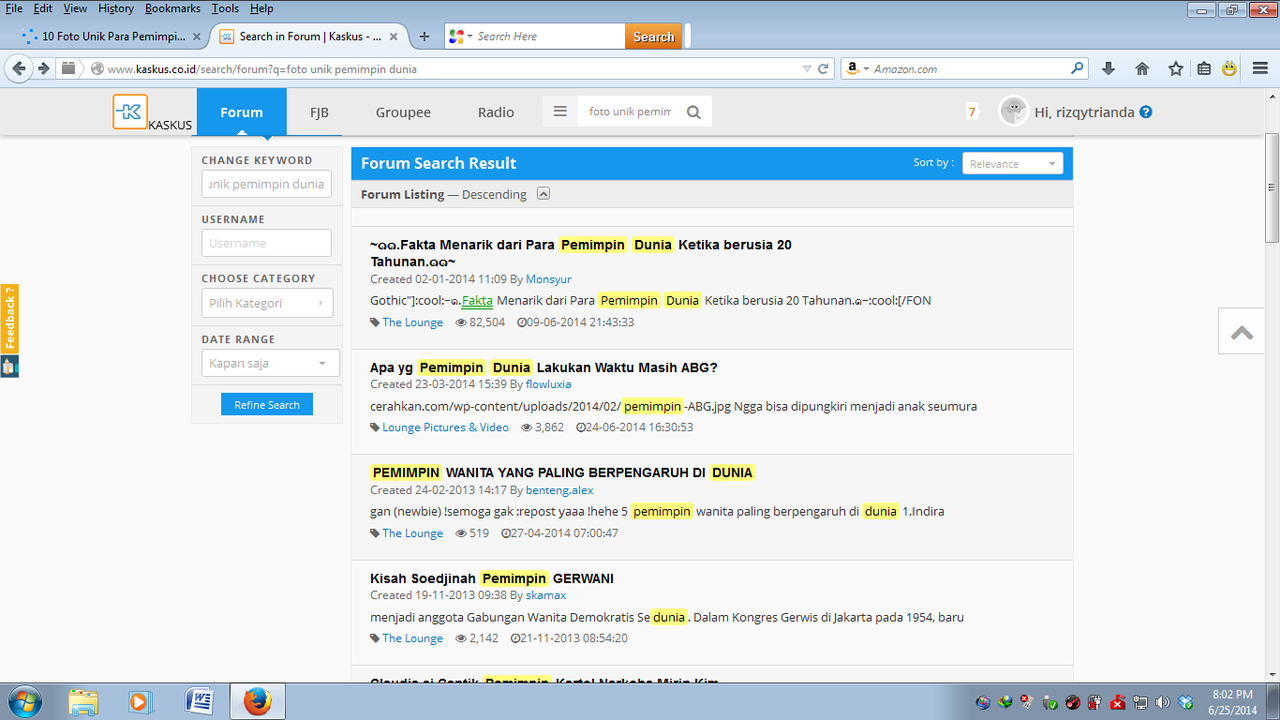Click the volume speaker tray icon
1280x720 pixels.
click(x=1163, y=702)
